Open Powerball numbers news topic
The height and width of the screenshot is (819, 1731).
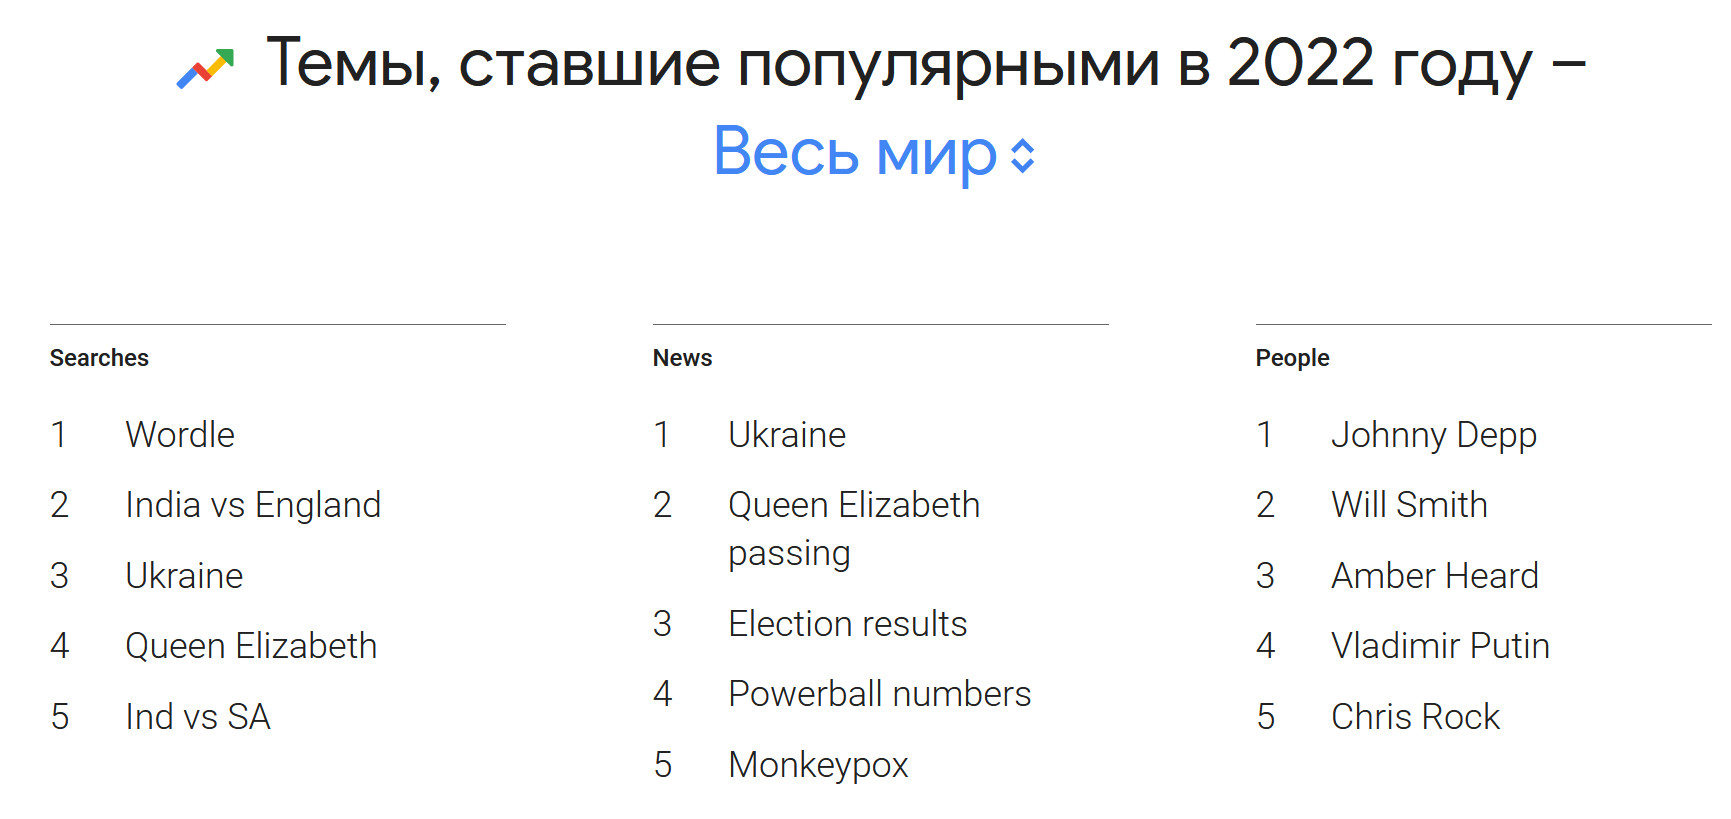click(x=879, y=694)
